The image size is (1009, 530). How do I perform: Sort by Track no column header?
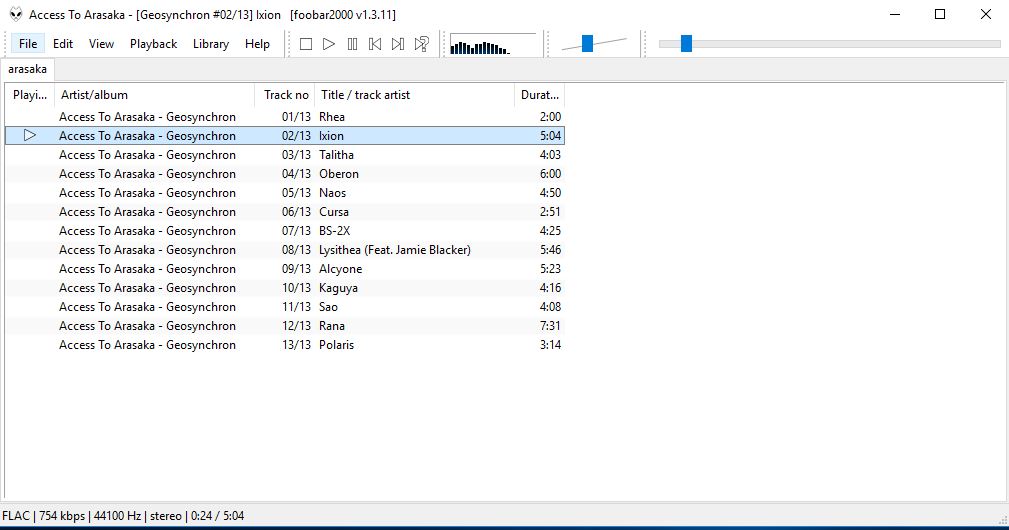(284, 95)
